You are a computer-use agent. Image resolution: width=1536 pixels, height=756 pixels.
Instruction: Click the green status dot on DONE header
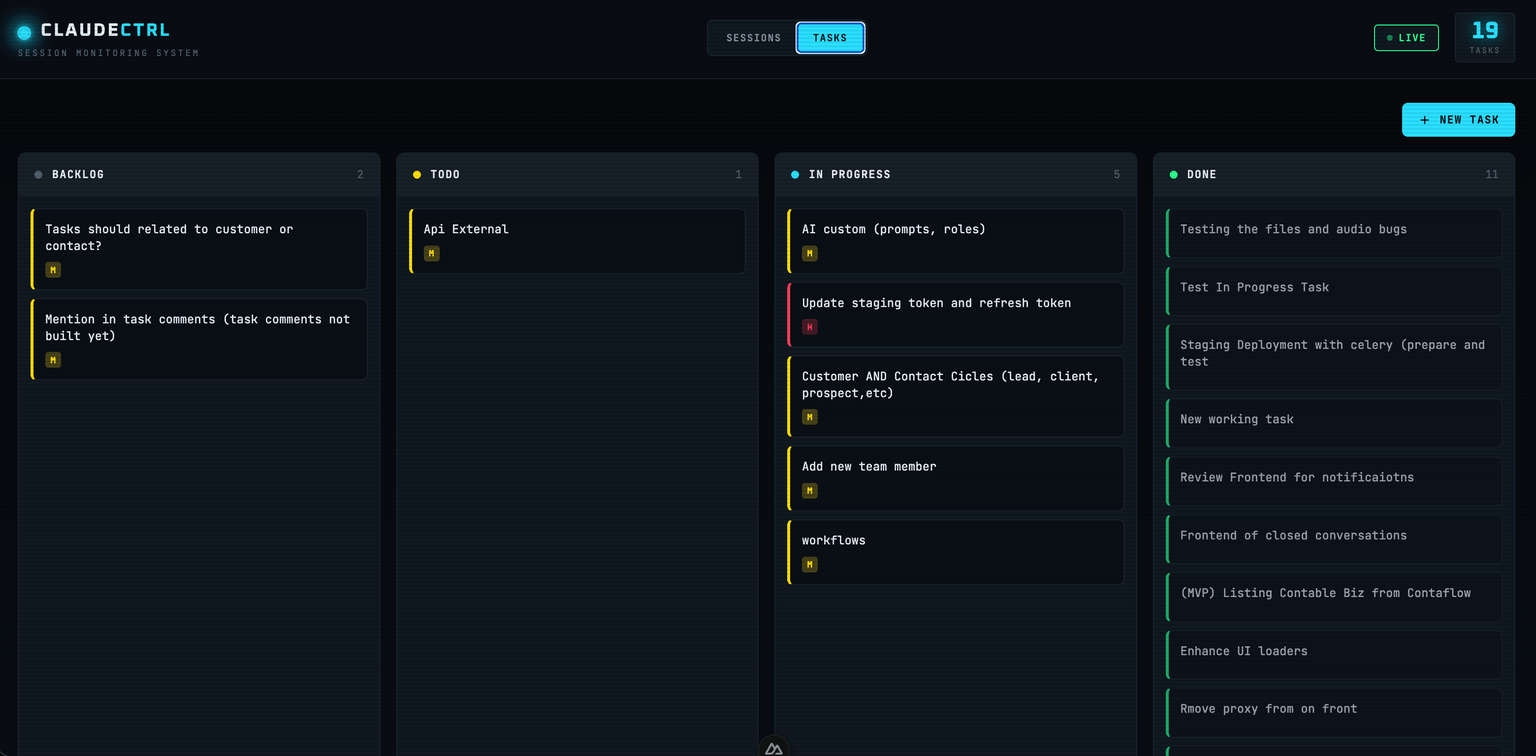pyautogui.click(x=1173, y=174)
